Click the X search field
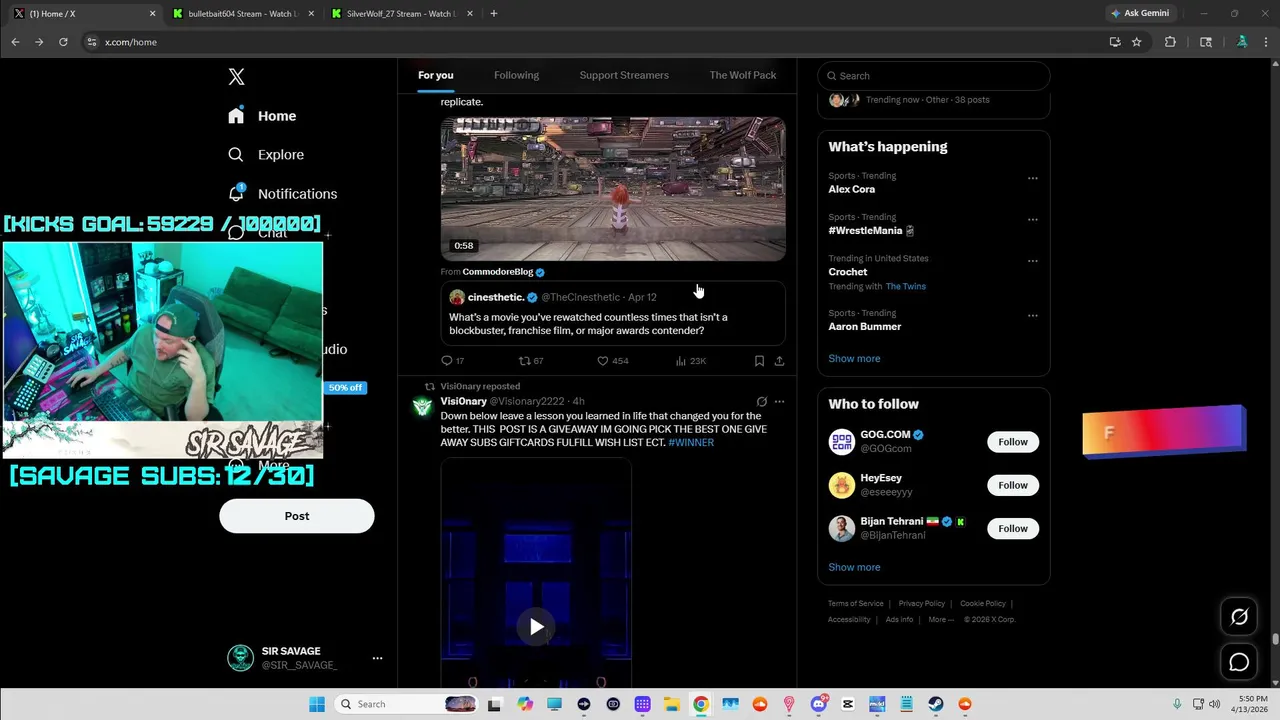This screenshot has height=720, width=1280. pos(934,76)
